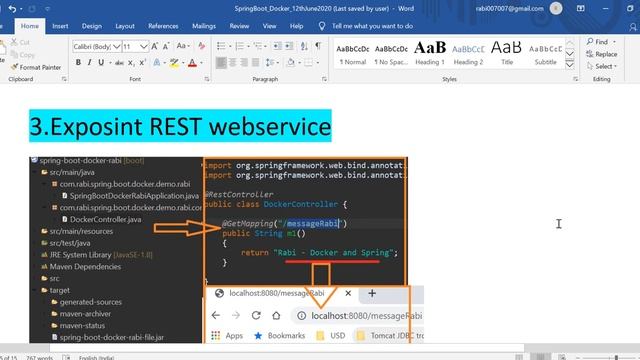Justify paragraph text

tap(255, 62)
